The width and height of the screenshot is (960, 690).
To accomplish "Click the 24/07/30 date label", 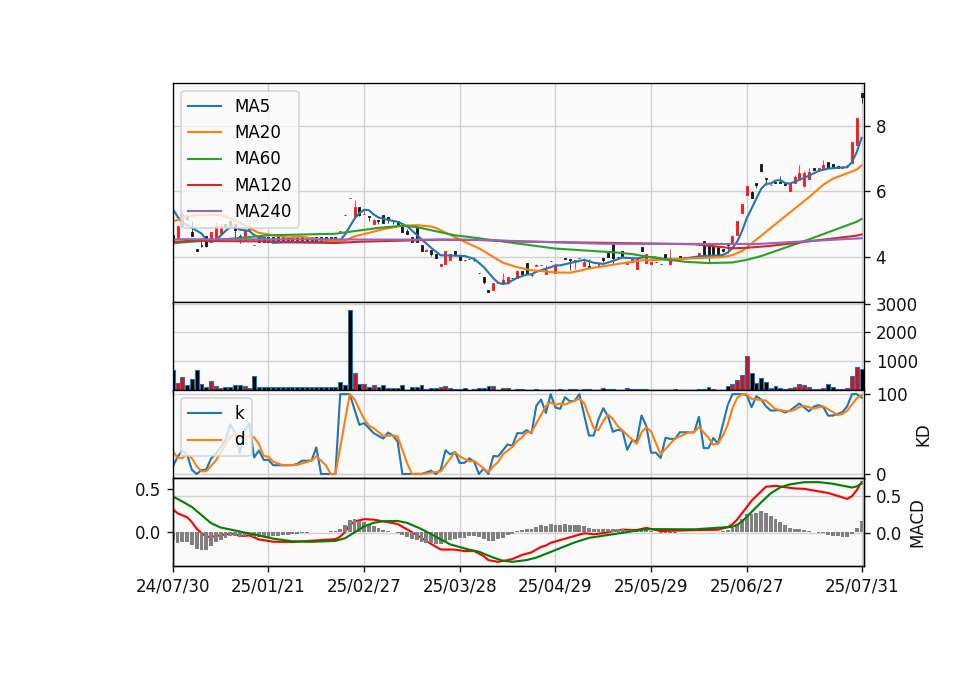I will (173, 586).
